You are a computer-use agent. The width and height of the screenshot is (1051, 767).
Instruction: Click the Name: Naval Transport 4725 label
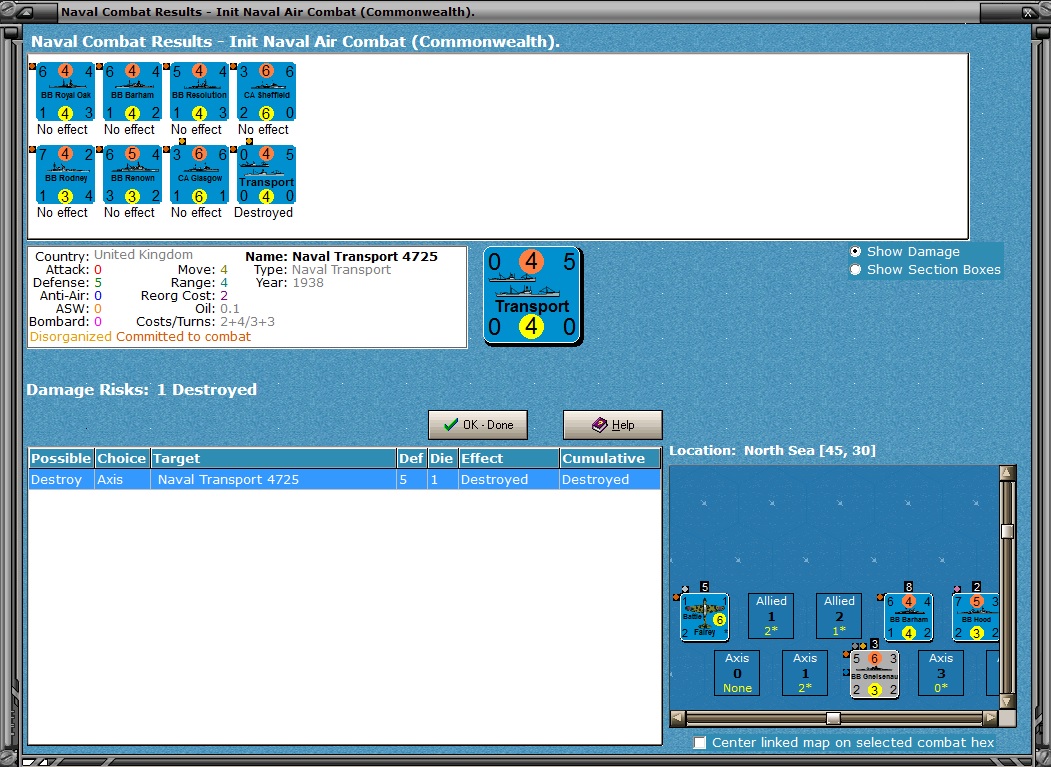(x=341, y=256)
